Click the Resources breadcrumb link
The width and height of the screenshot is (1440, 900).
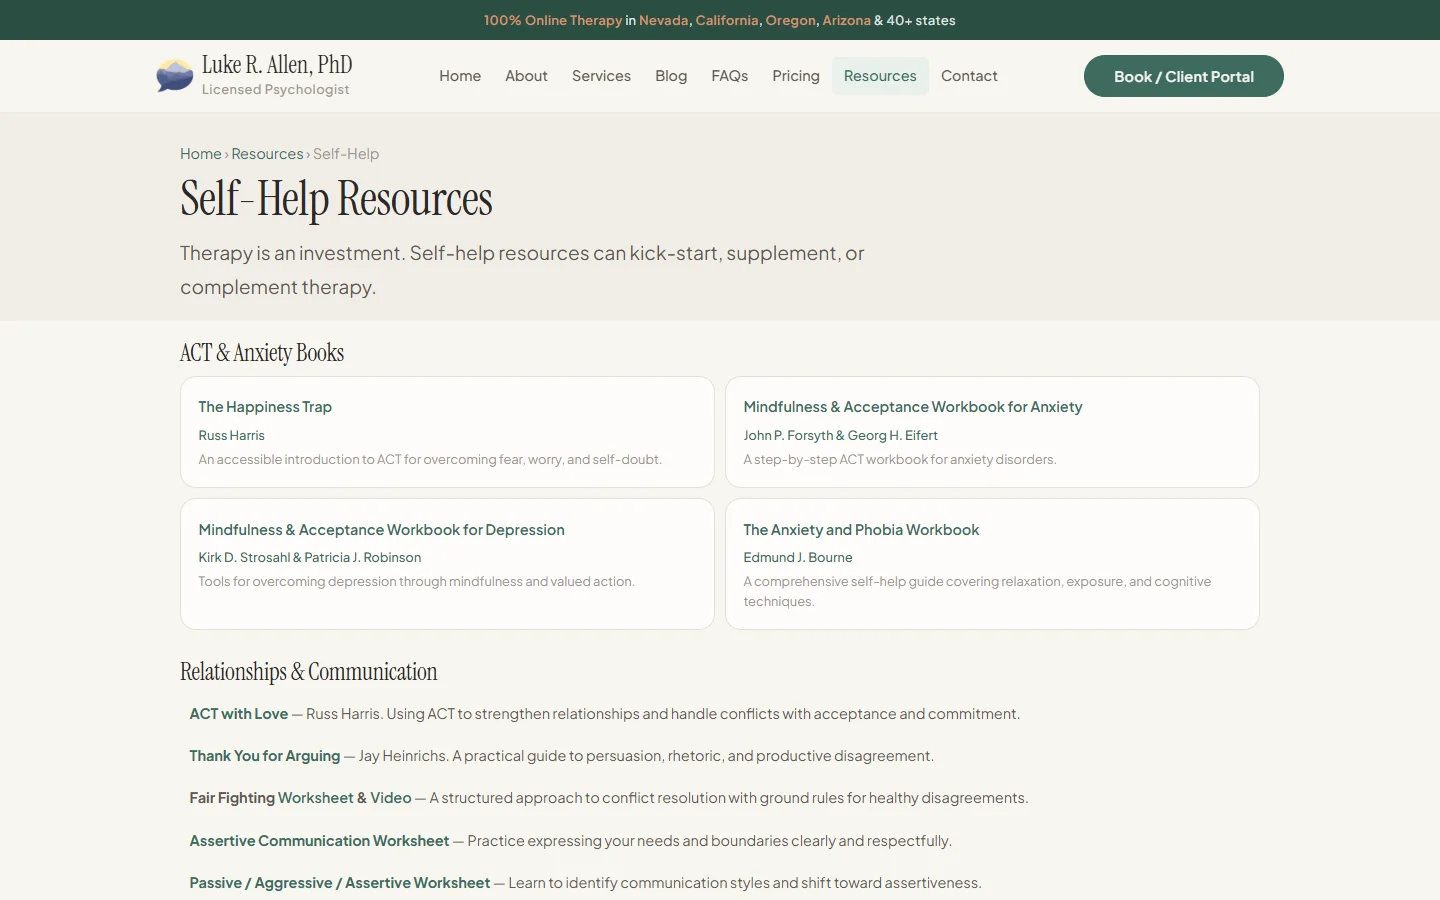pos(267,154)
